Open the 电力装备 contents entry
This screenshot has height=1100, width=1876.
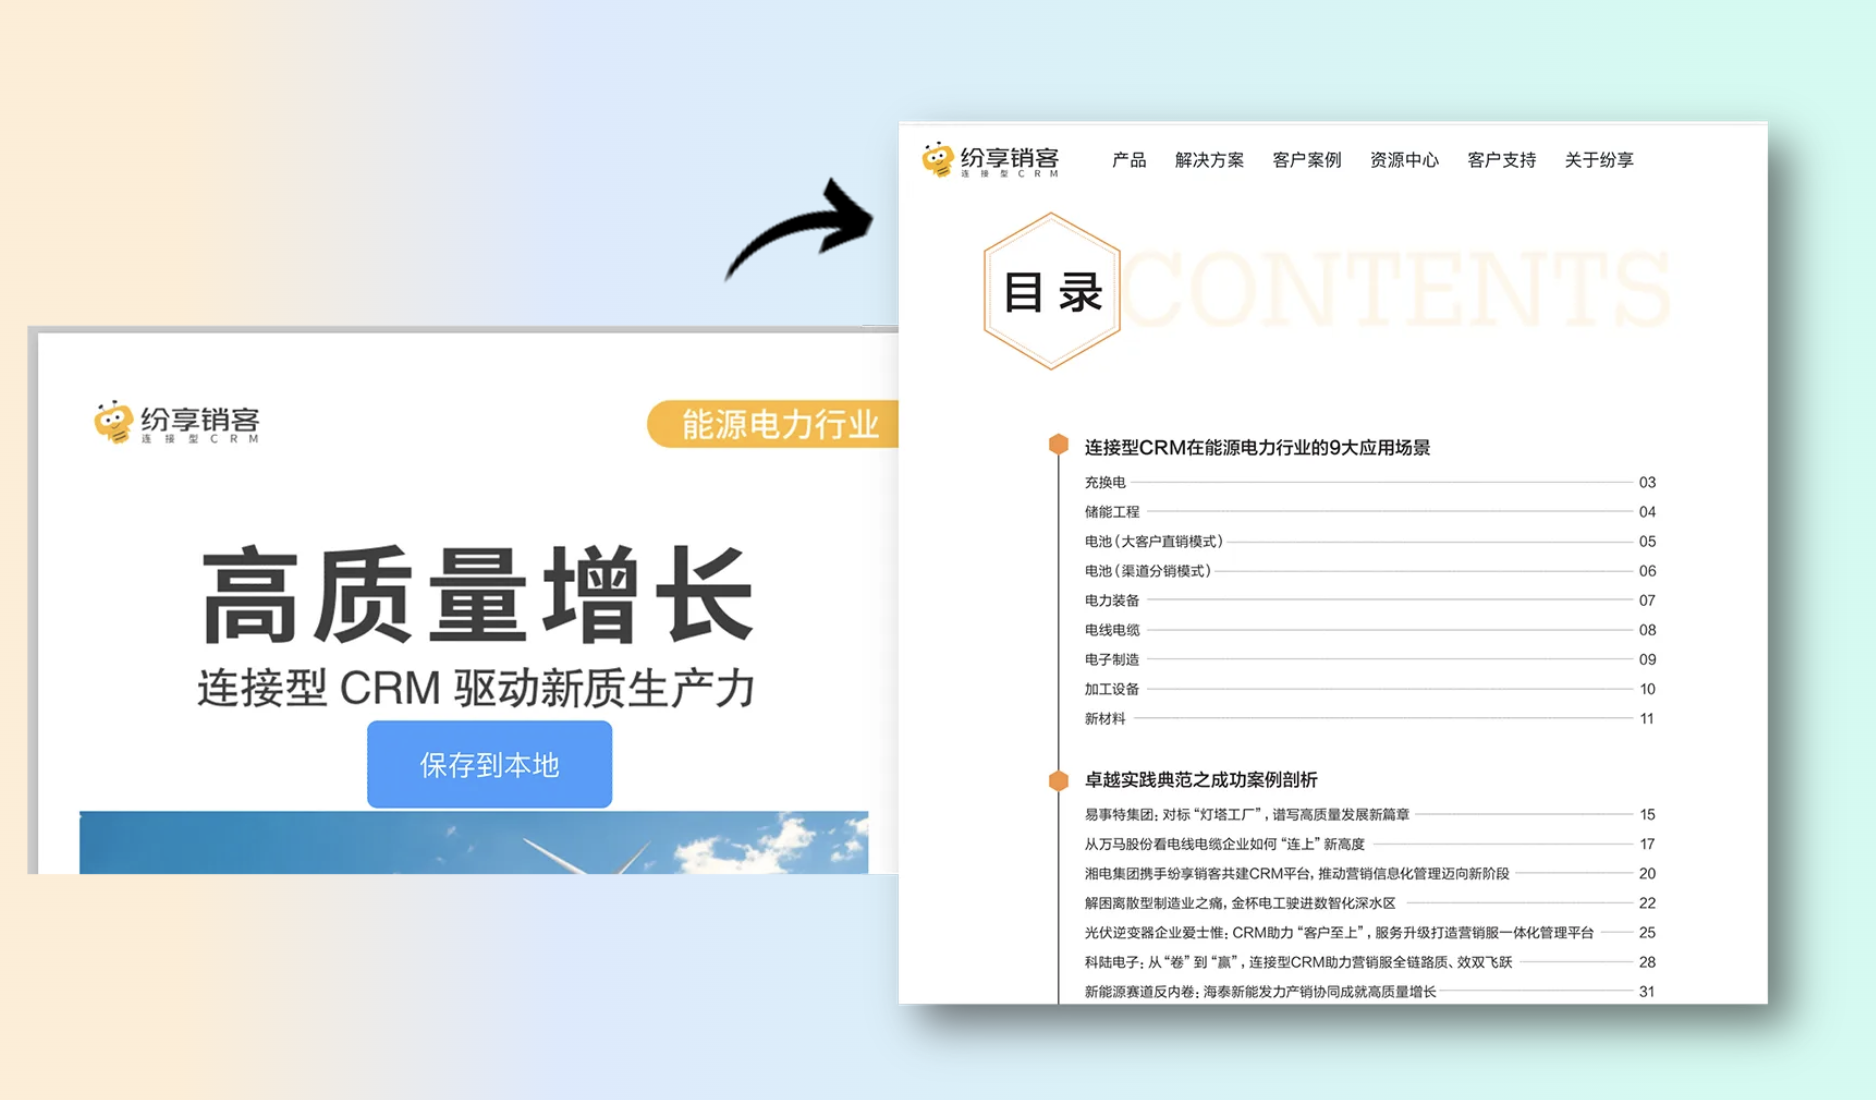pos(1369,600)
